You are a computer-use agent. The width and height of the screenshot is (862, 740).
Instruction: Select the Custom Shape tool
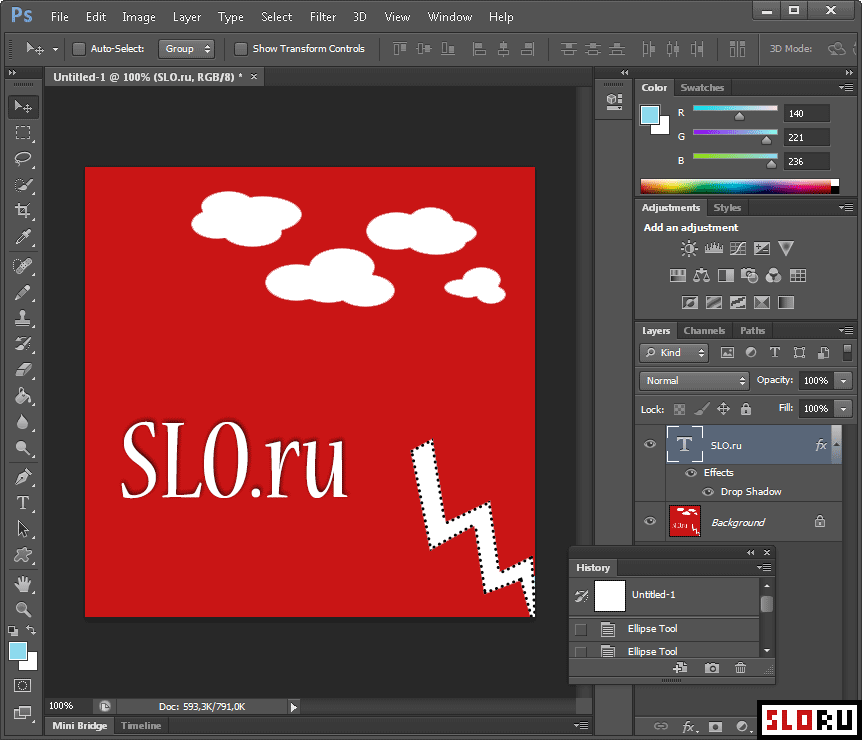pyautogui.click(x=23, y=555)
